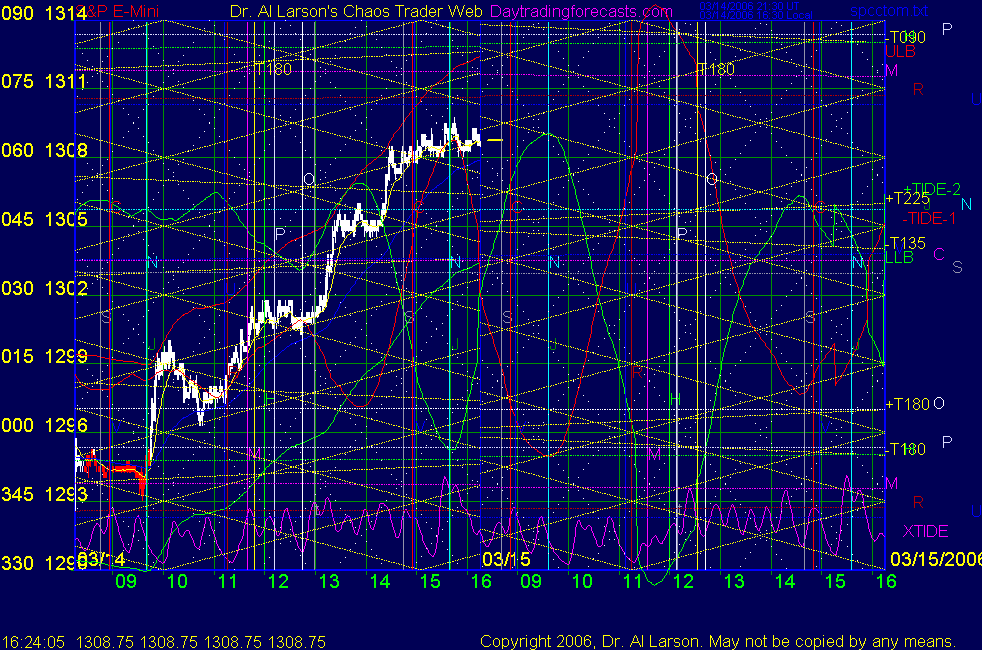Click the "060 1308" price axis label
This screenshot has height=650, width=982.
pyautogui.click(x=44, y=150)
